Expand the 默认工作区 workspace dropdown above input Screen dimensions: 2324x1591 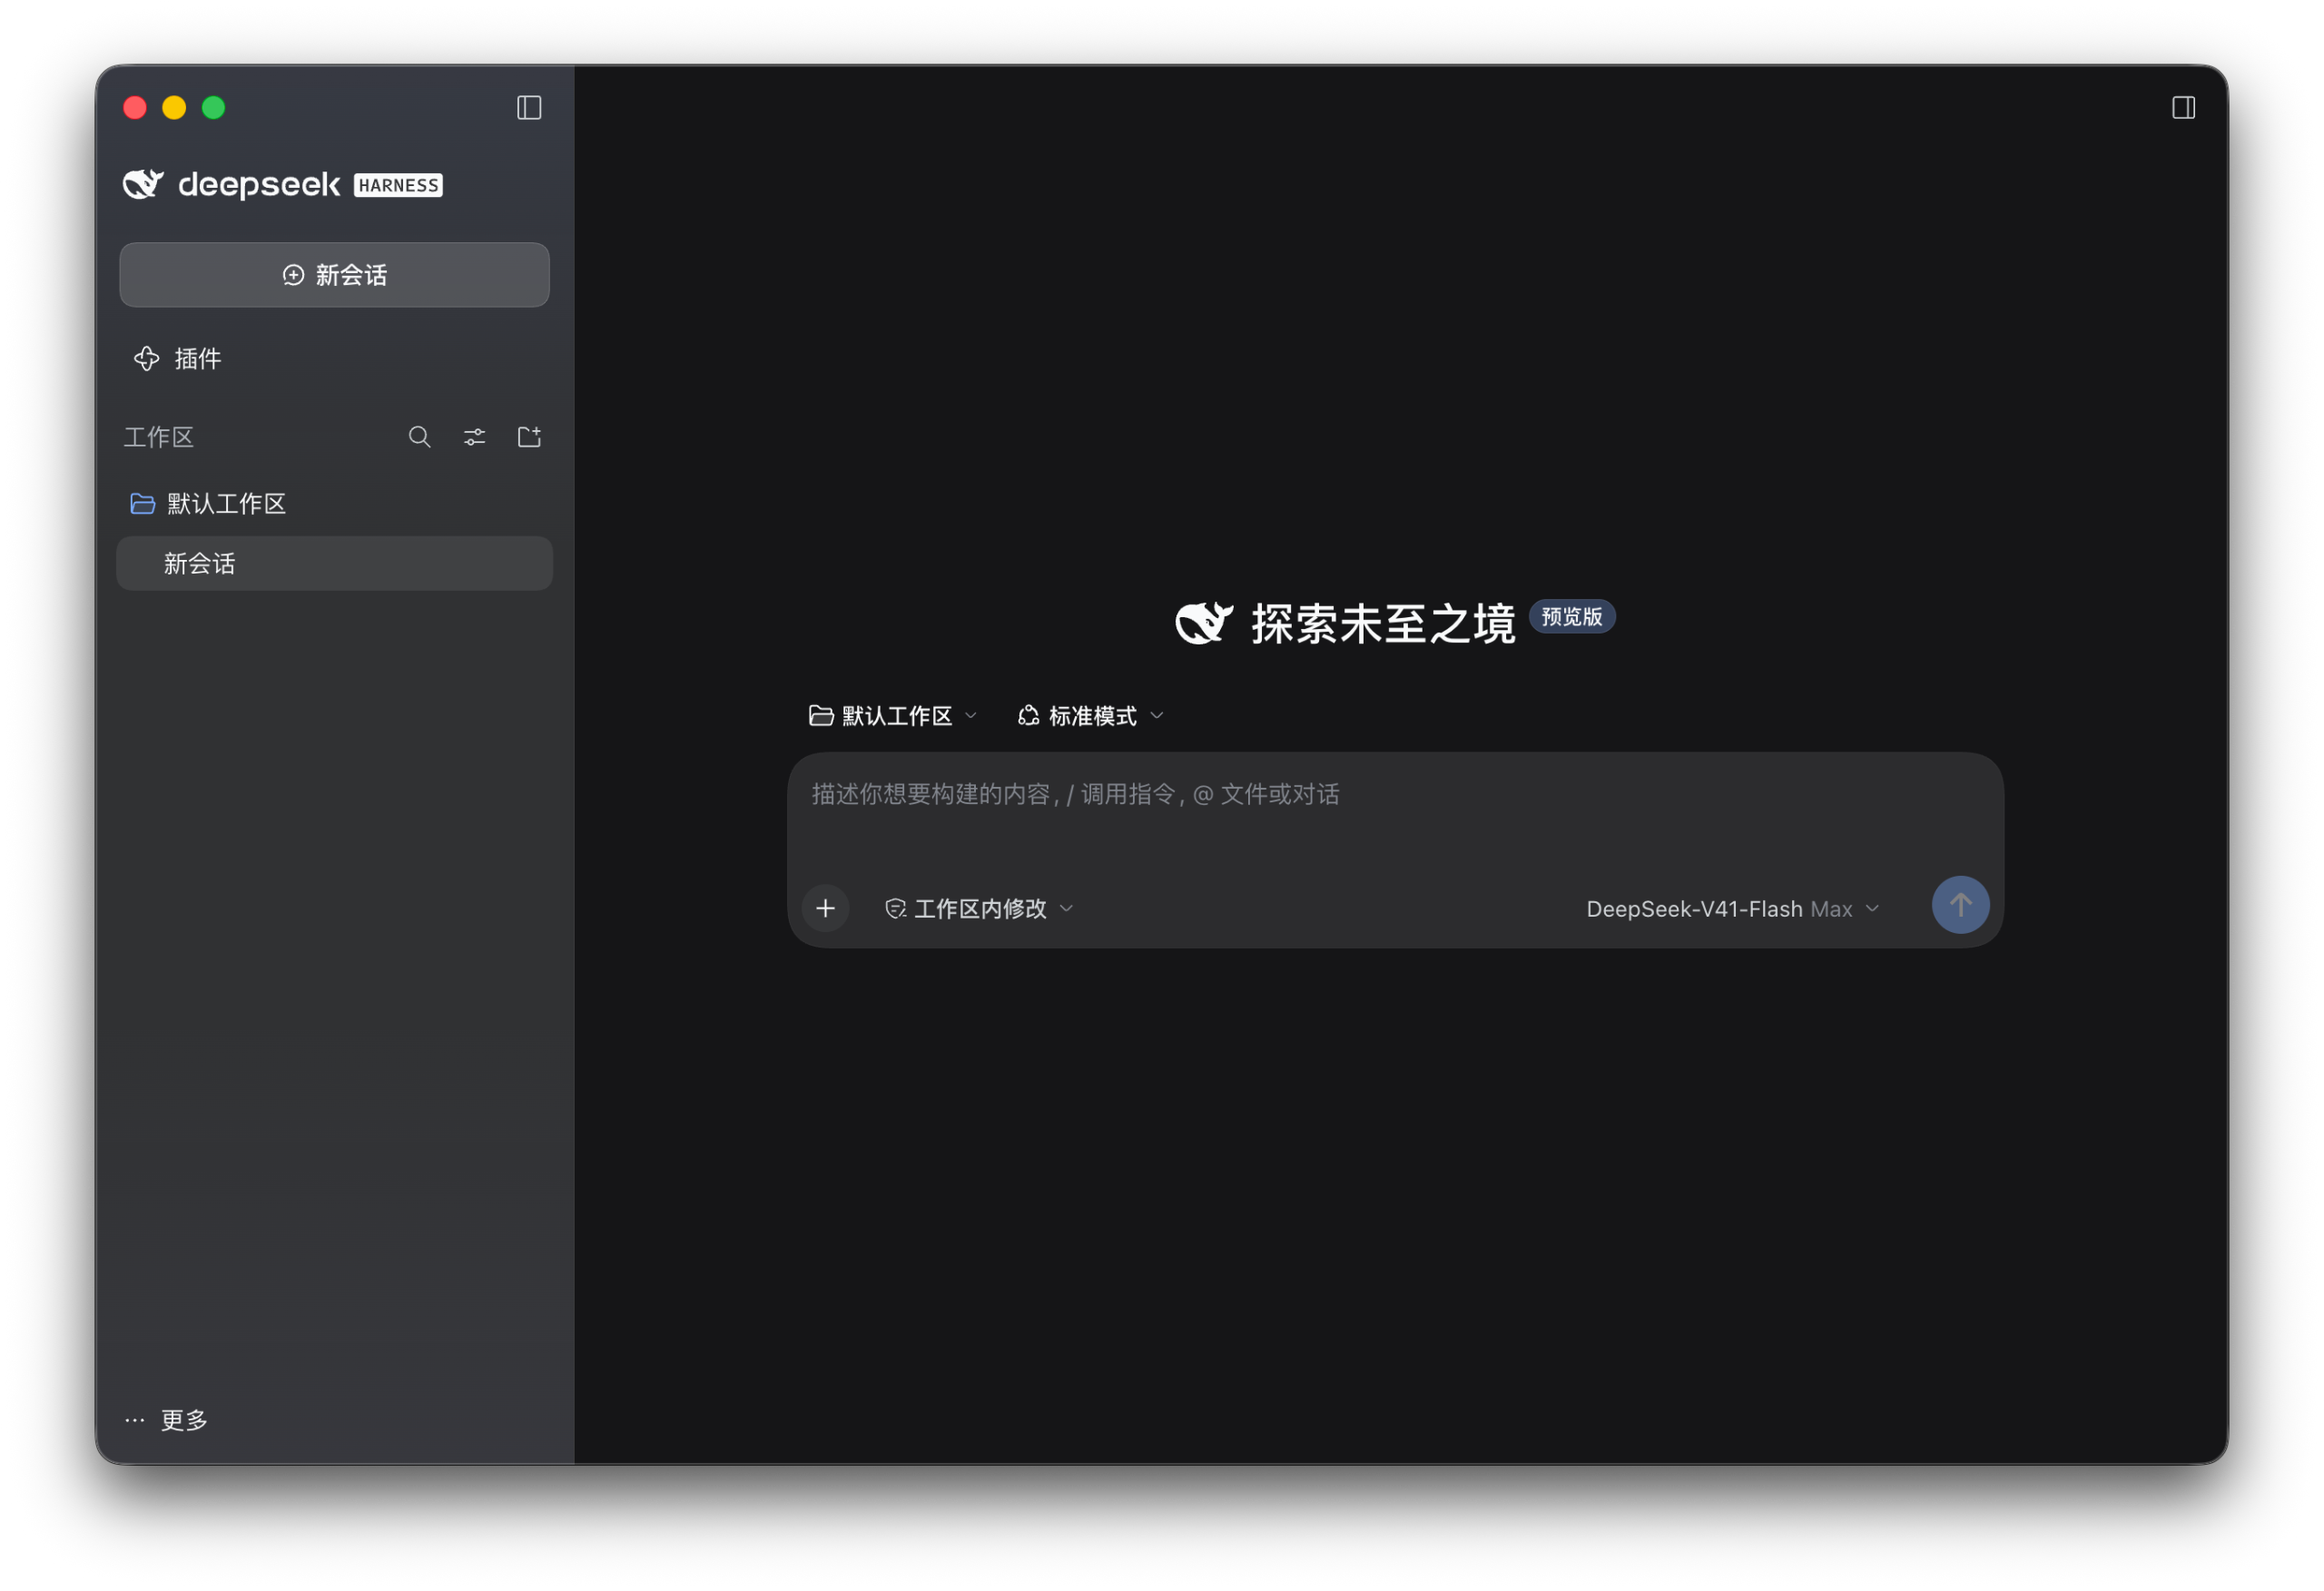tap(892, 716)
